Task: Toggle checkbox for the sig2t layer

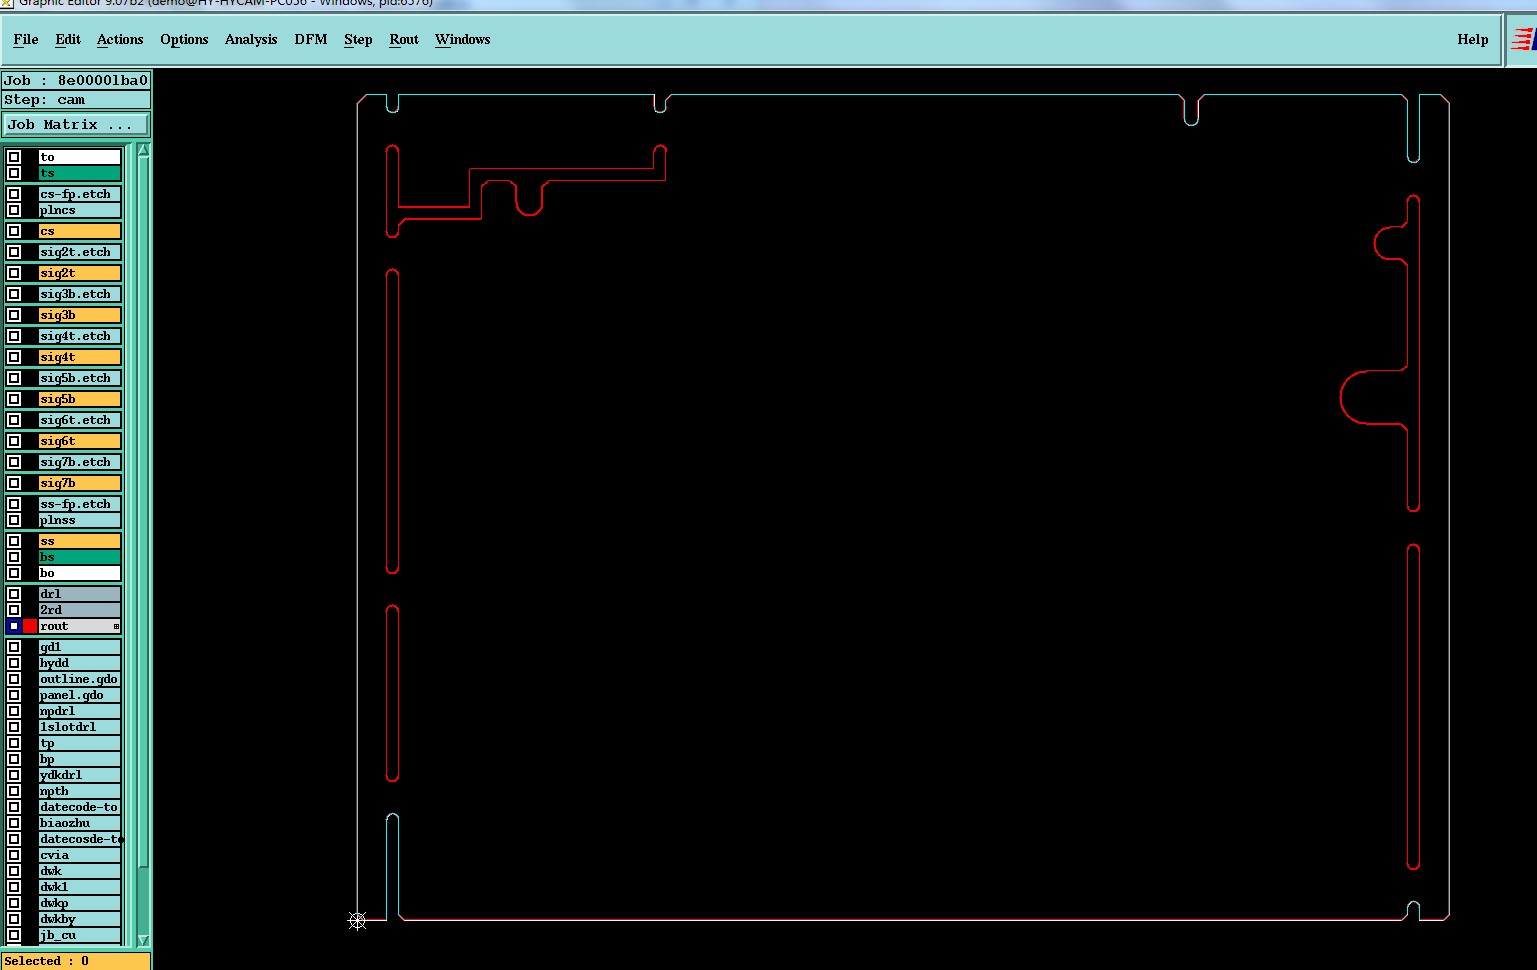Action: tap(14, 273)
